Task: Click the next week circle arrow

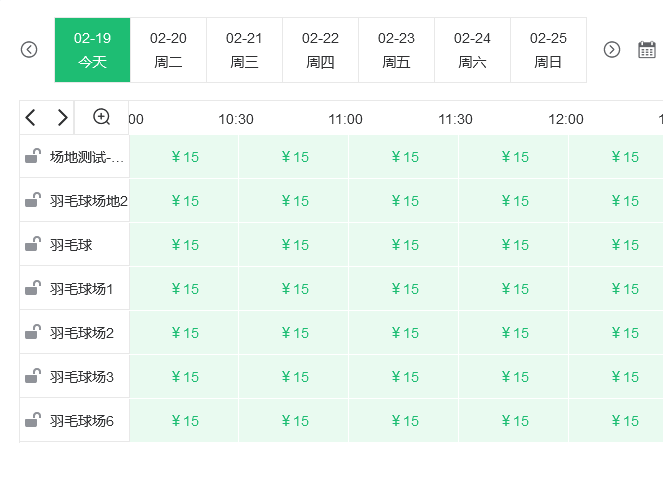Action: pos(612,49)
